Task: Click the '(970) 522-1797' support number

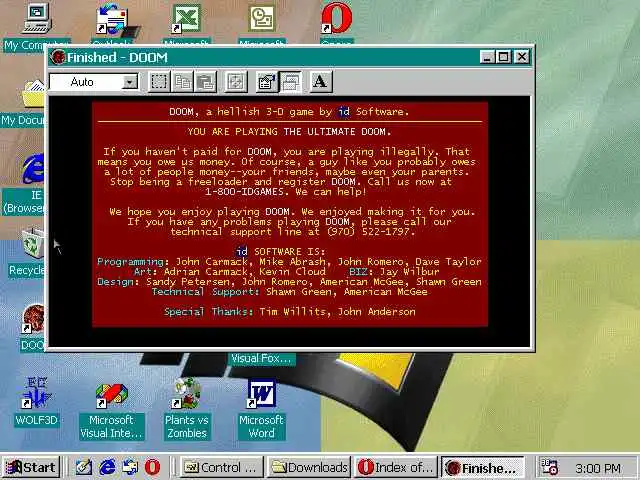Action: click(371, 231)
